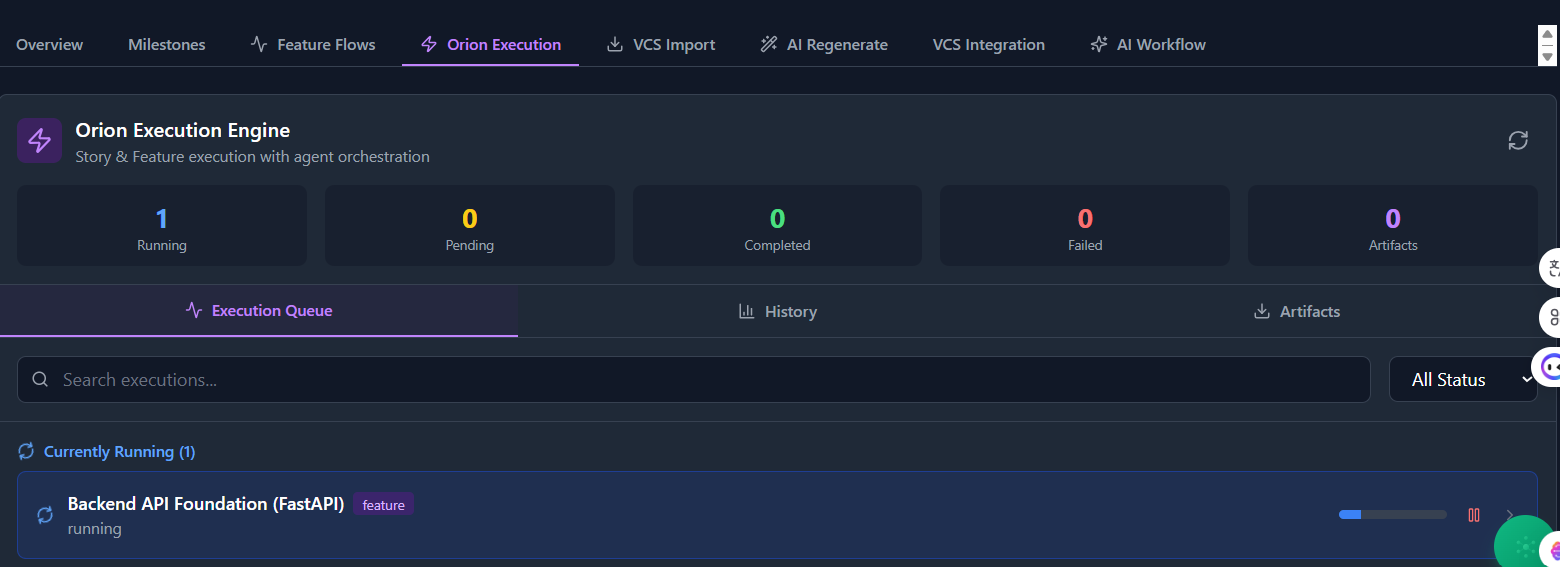
Task: Open the purple chatbot face widget
Action: pyautogui.click(x=1548, y=367)
